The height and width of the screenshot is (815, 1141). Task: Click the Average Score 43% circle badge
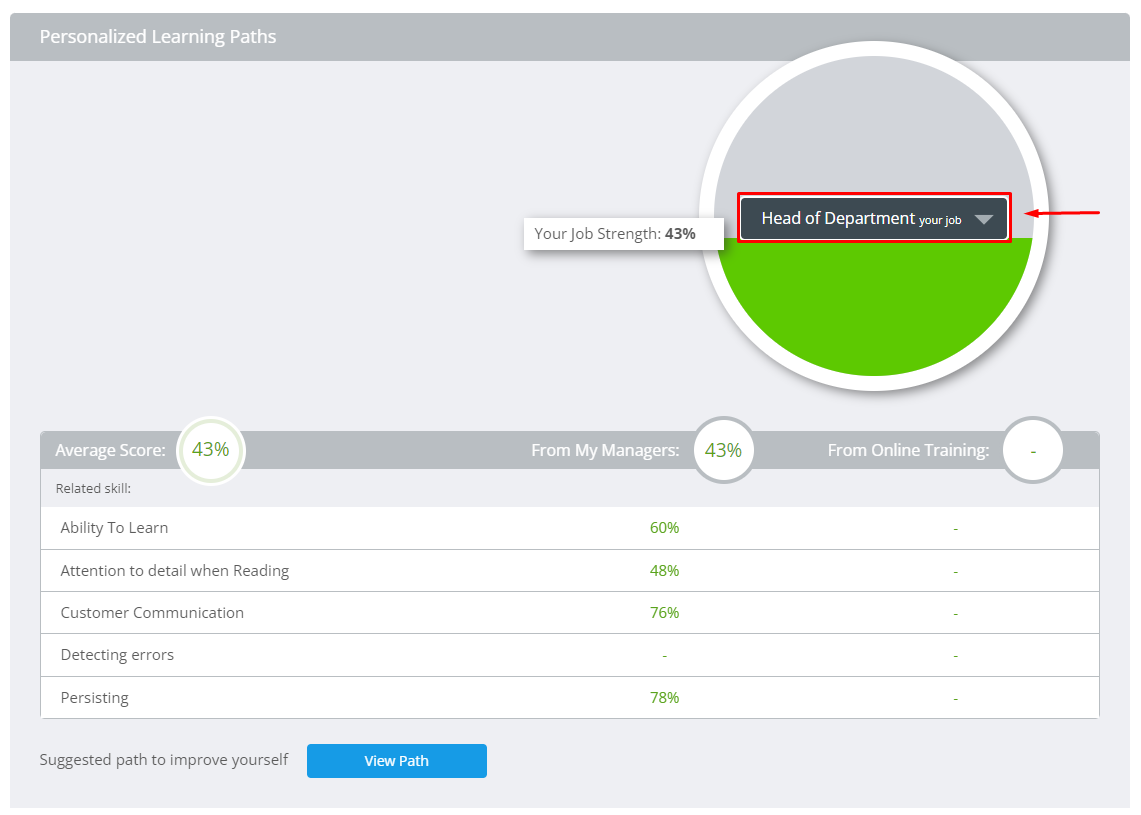coord(211,450)
